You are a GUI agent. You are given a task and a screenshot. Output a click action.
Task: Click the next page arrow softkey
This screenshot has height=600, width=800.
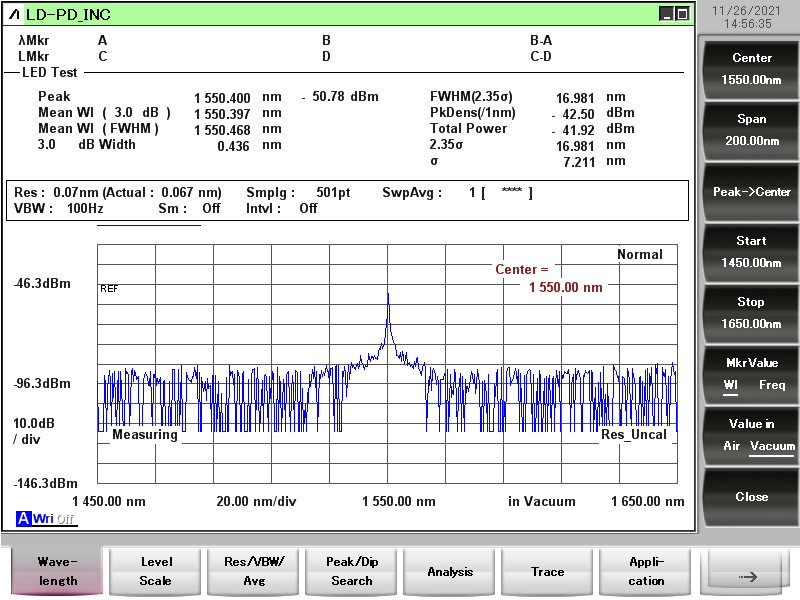coord(750,576)
